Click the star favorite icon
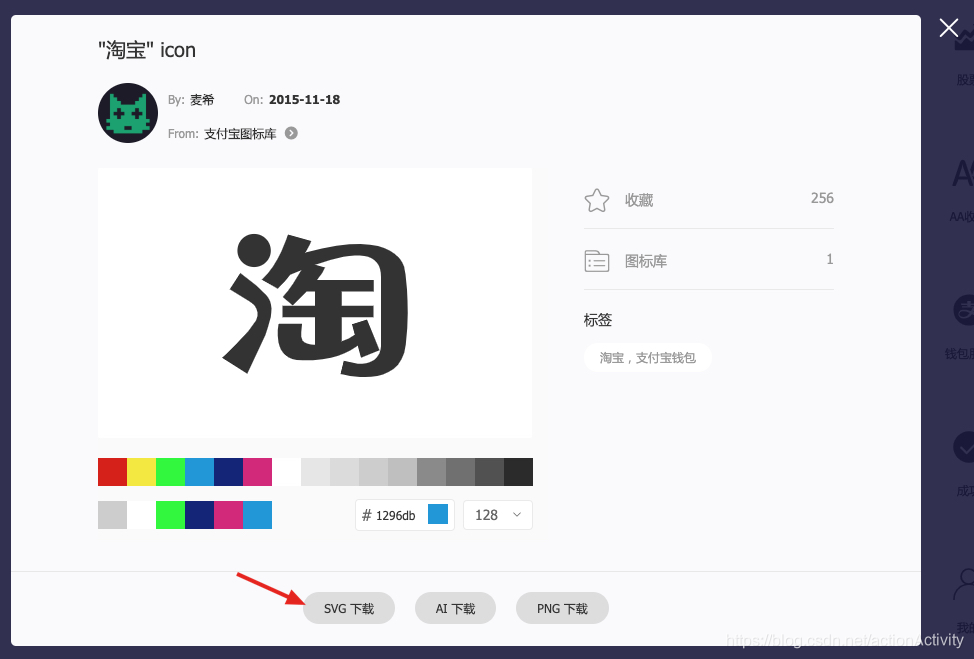The width and height of the screenshot is (974, 659). [x=597, y=200]
